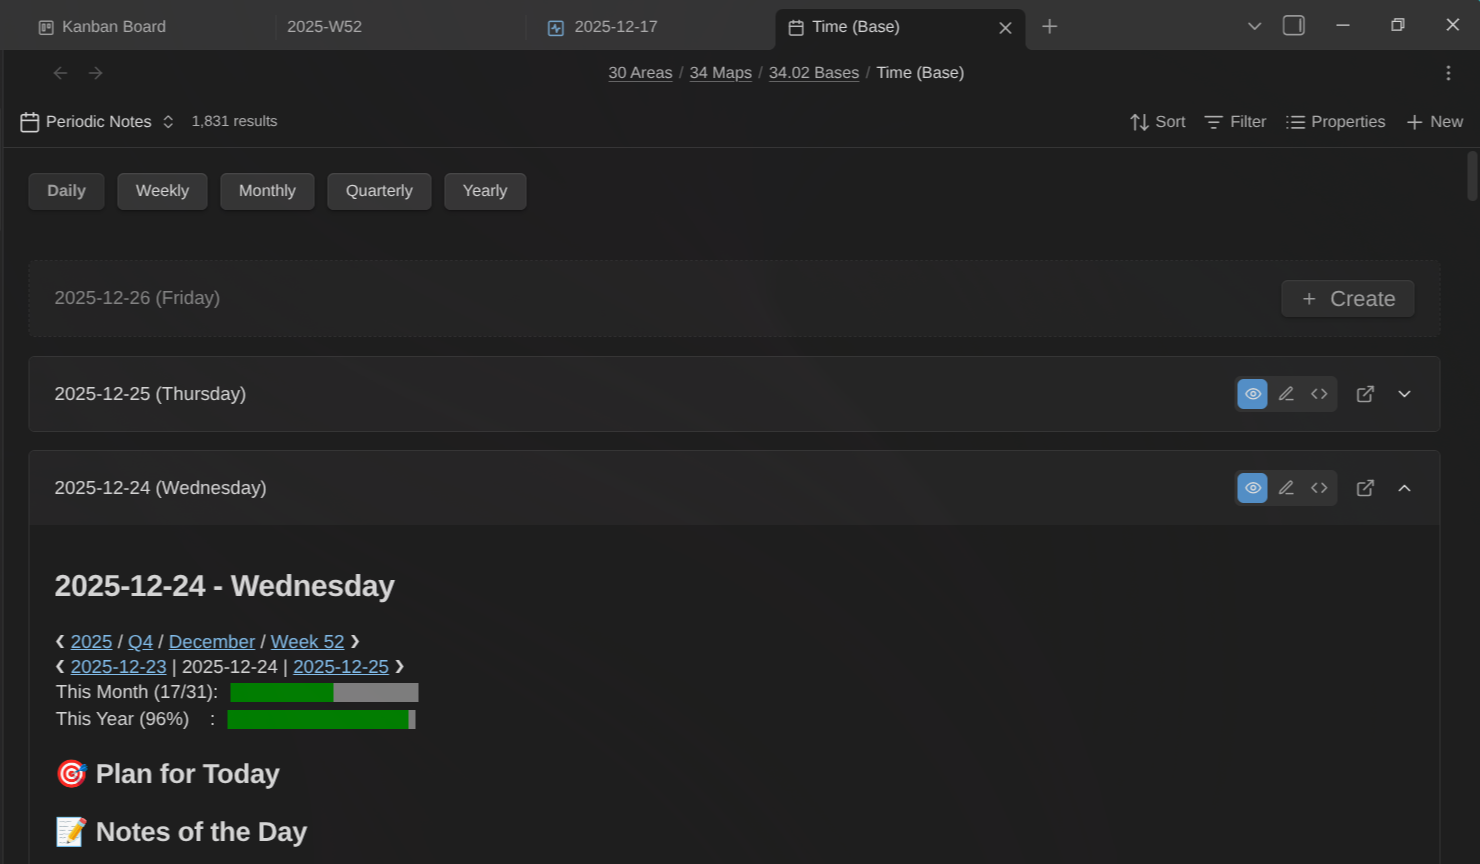Open the 2025 yearly note link
The height and width of the screenshot is (864, 1480).
click(91, 642)
